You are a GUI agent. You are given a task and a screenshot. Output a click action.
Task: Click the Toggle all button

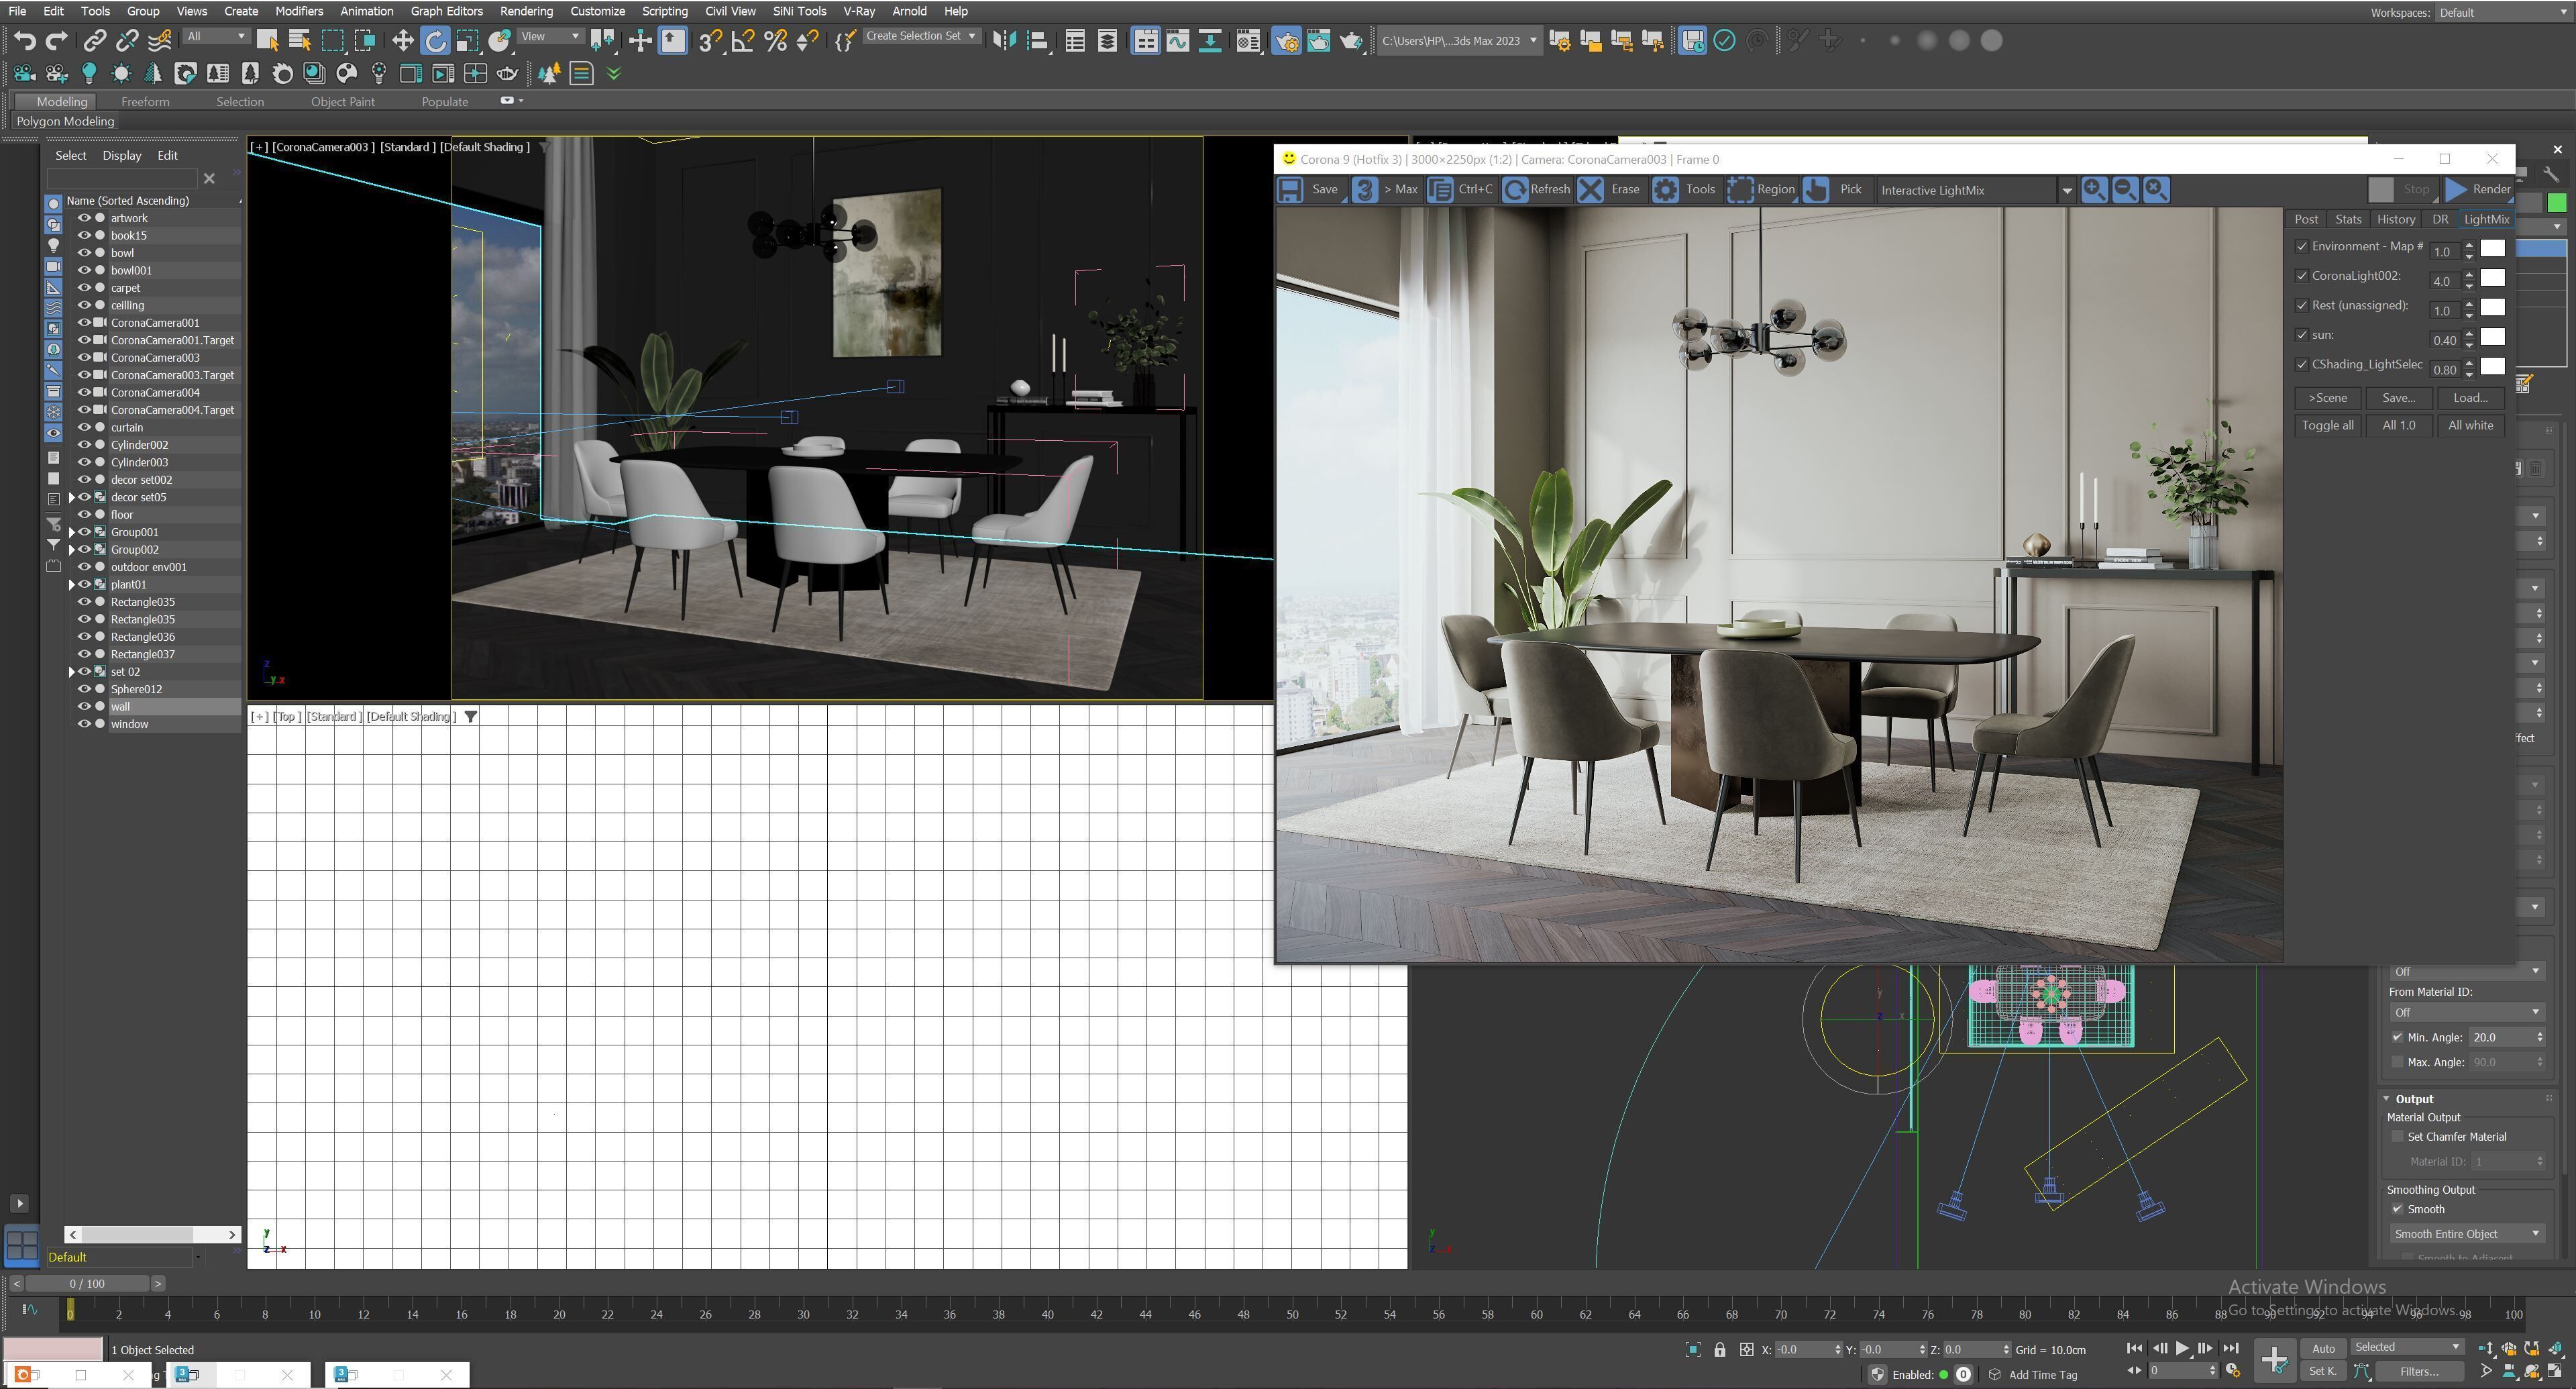tap(2327, 426)
